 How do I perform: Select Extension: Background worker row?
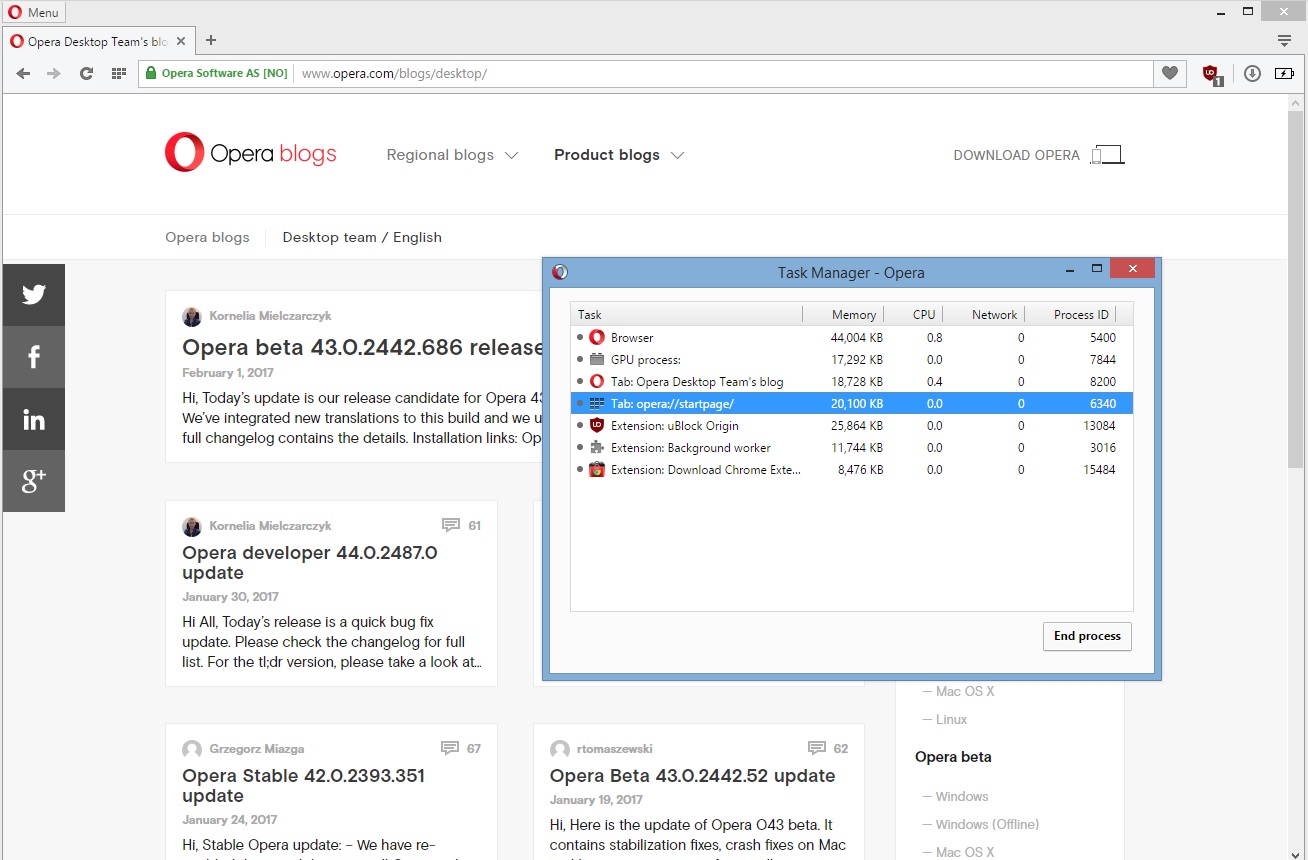point(851,447)
